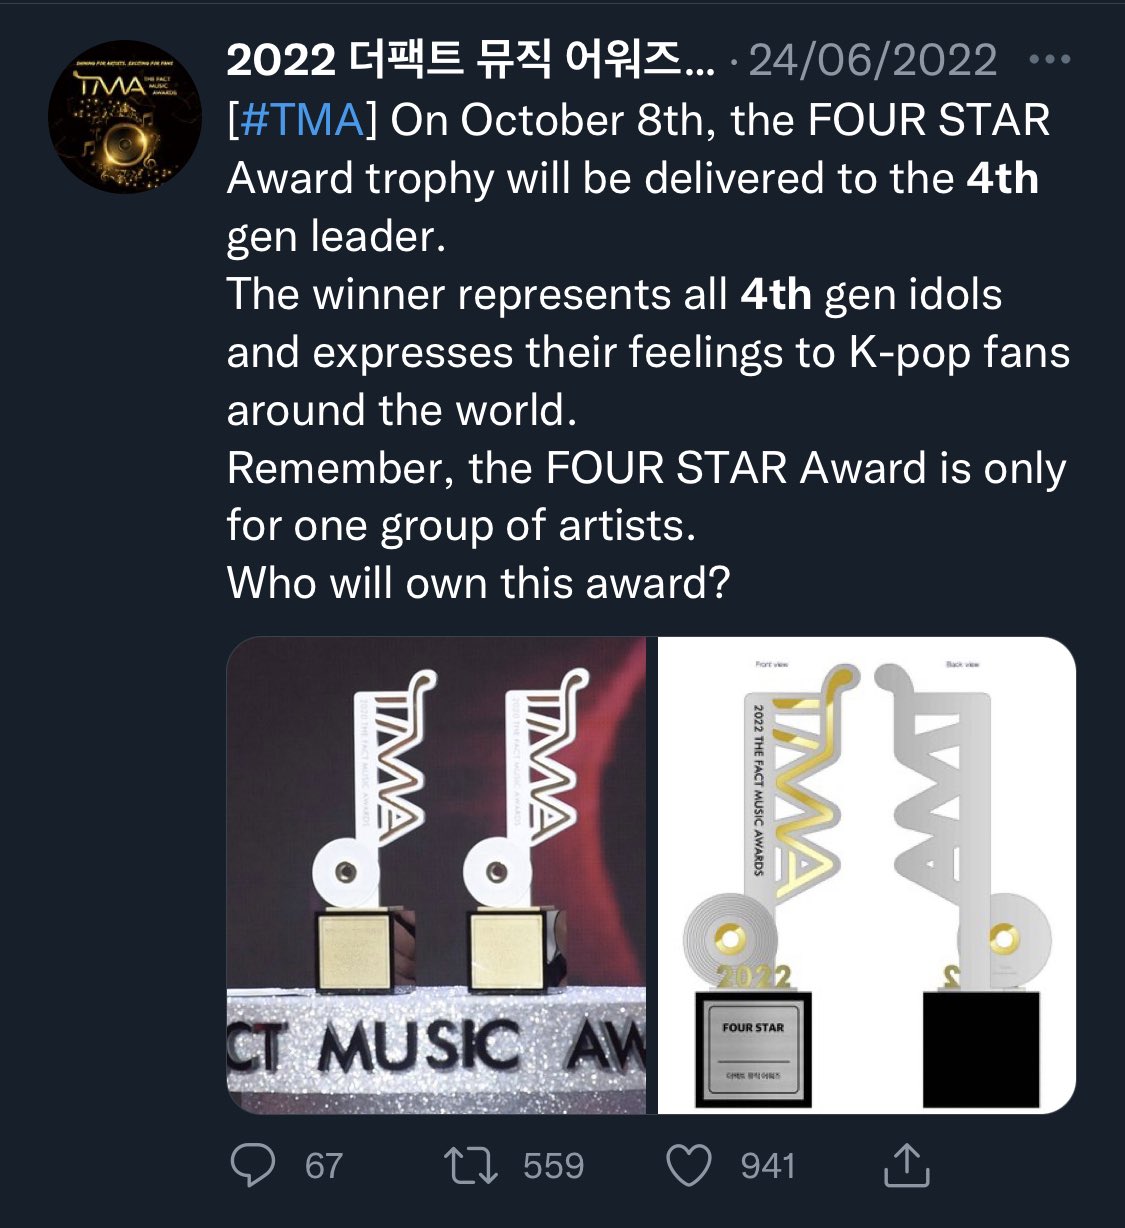Image resolution: width=1125 pixels, height=1228 pixels.
Task: View the tweet date 24/06/2022
Action: [x=872, y=60]
